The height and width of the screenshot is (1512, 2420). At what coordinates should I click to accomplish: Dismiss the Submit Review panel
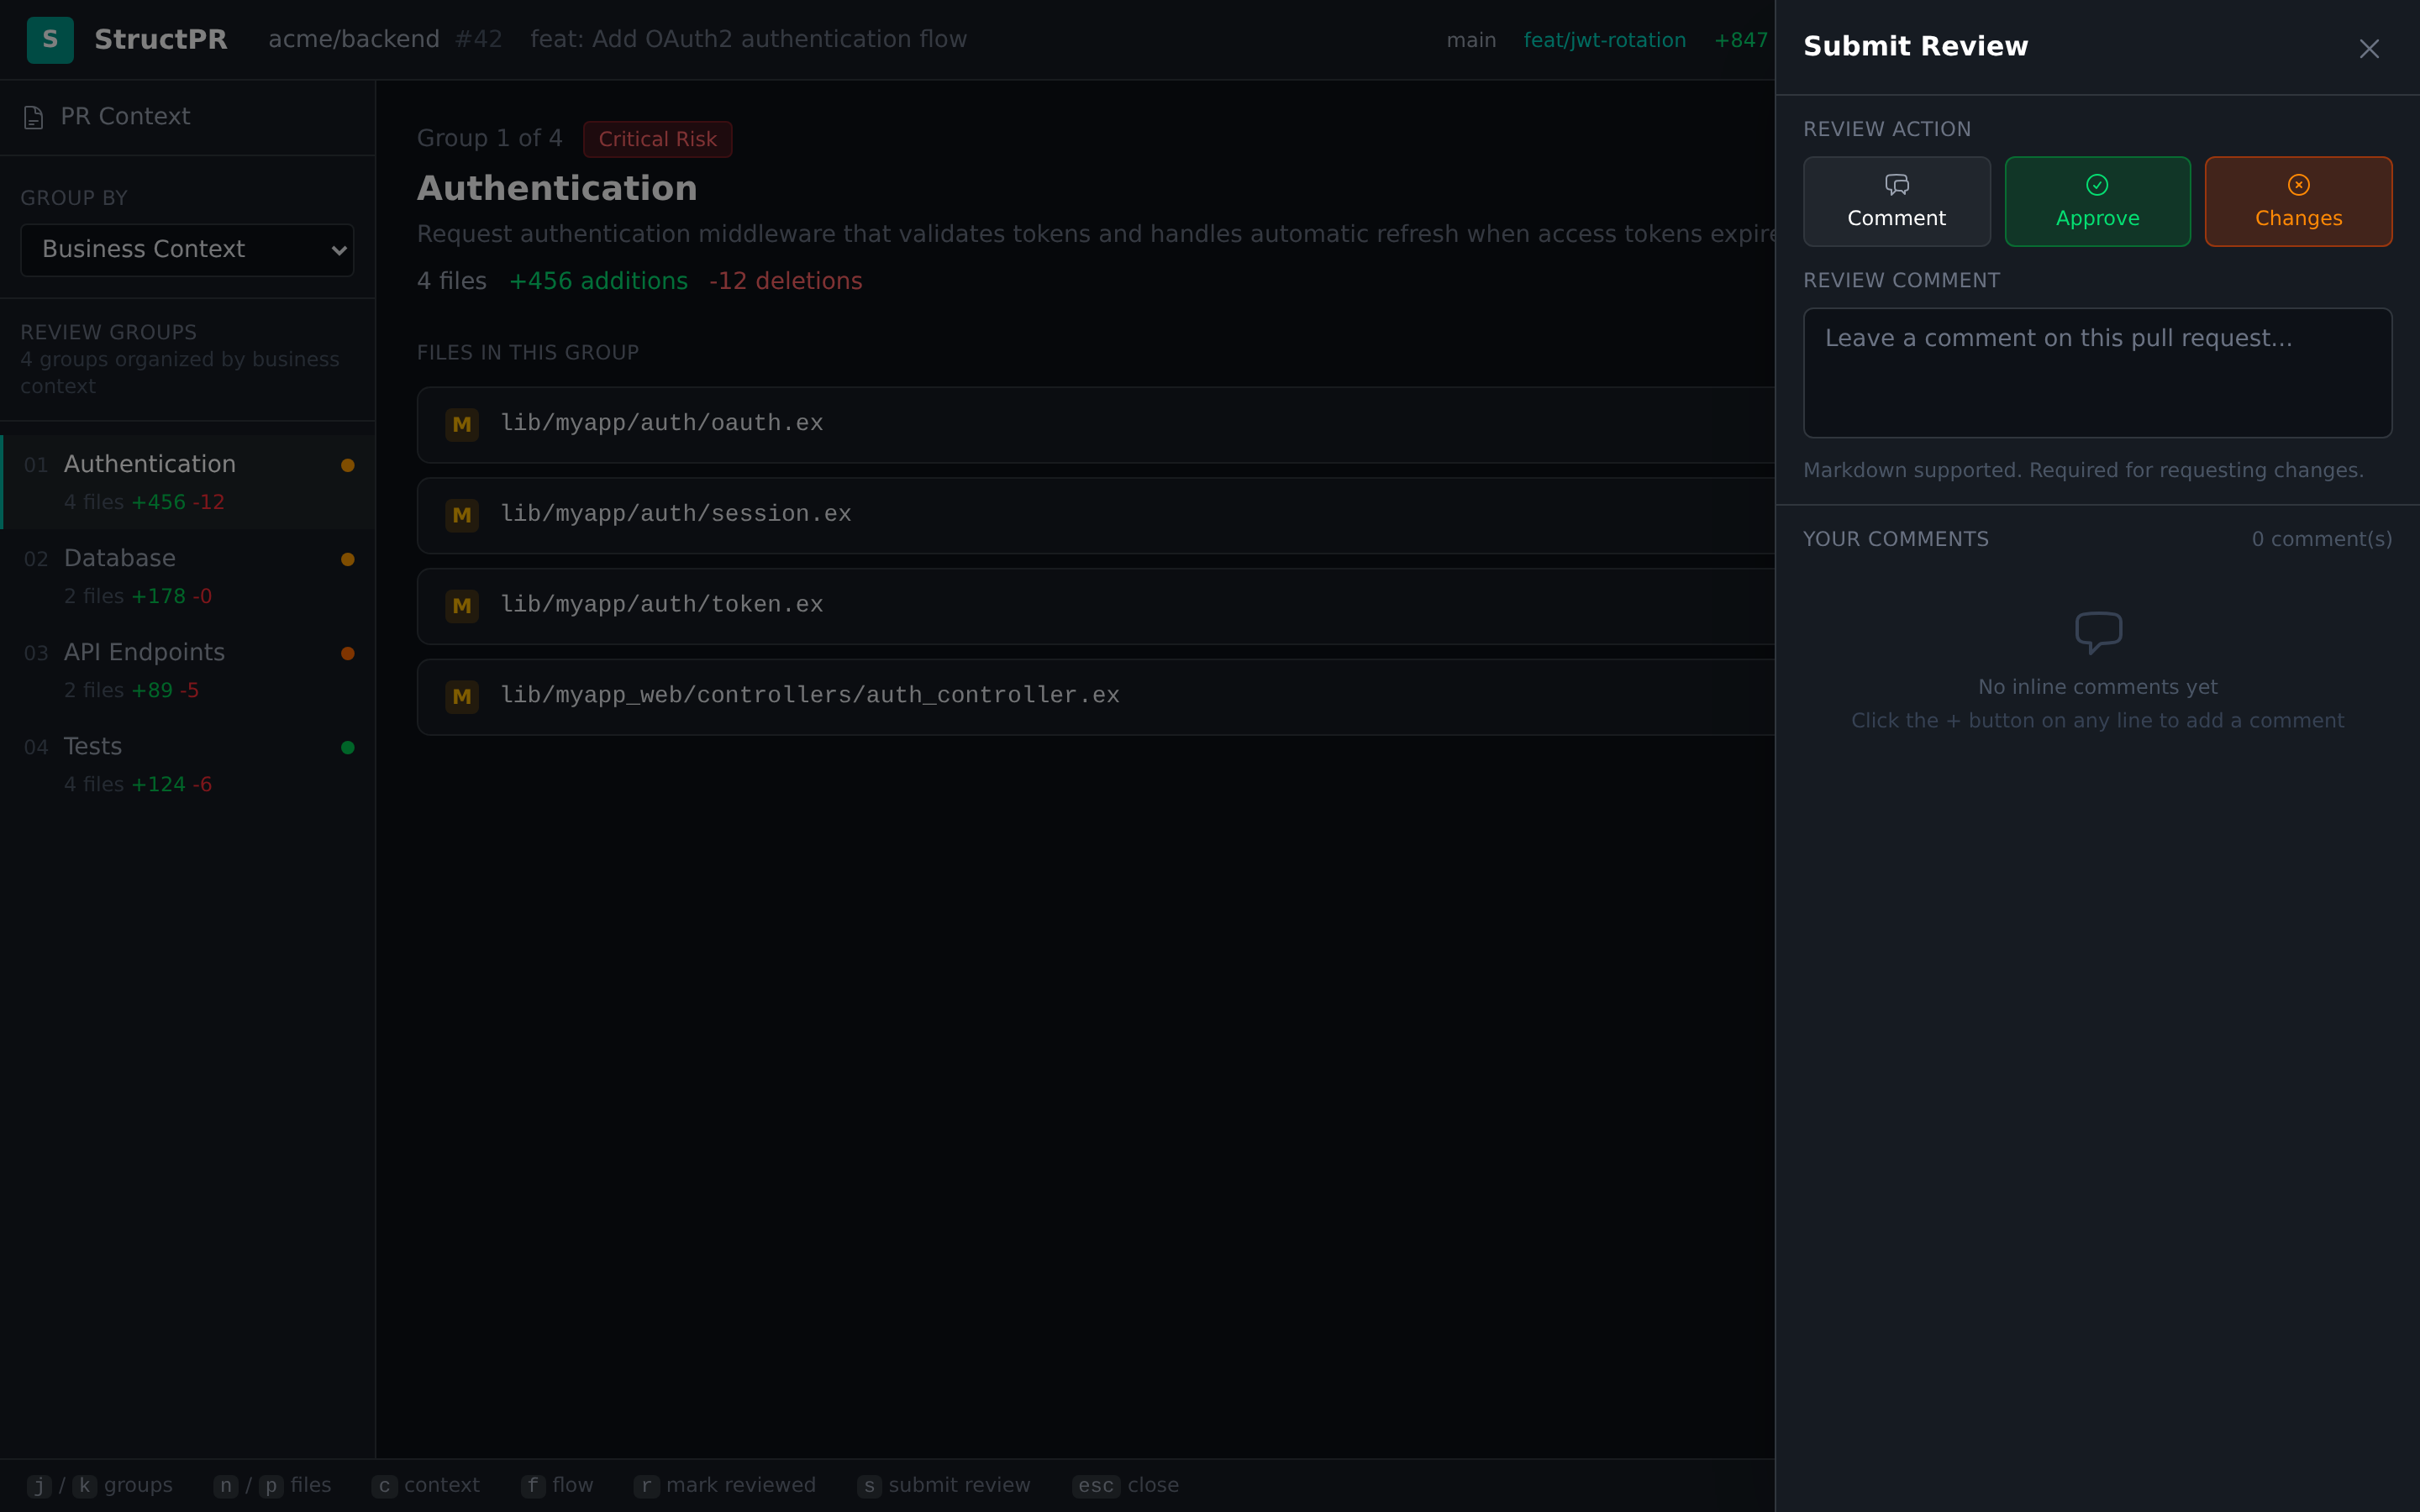point(2368,48)
